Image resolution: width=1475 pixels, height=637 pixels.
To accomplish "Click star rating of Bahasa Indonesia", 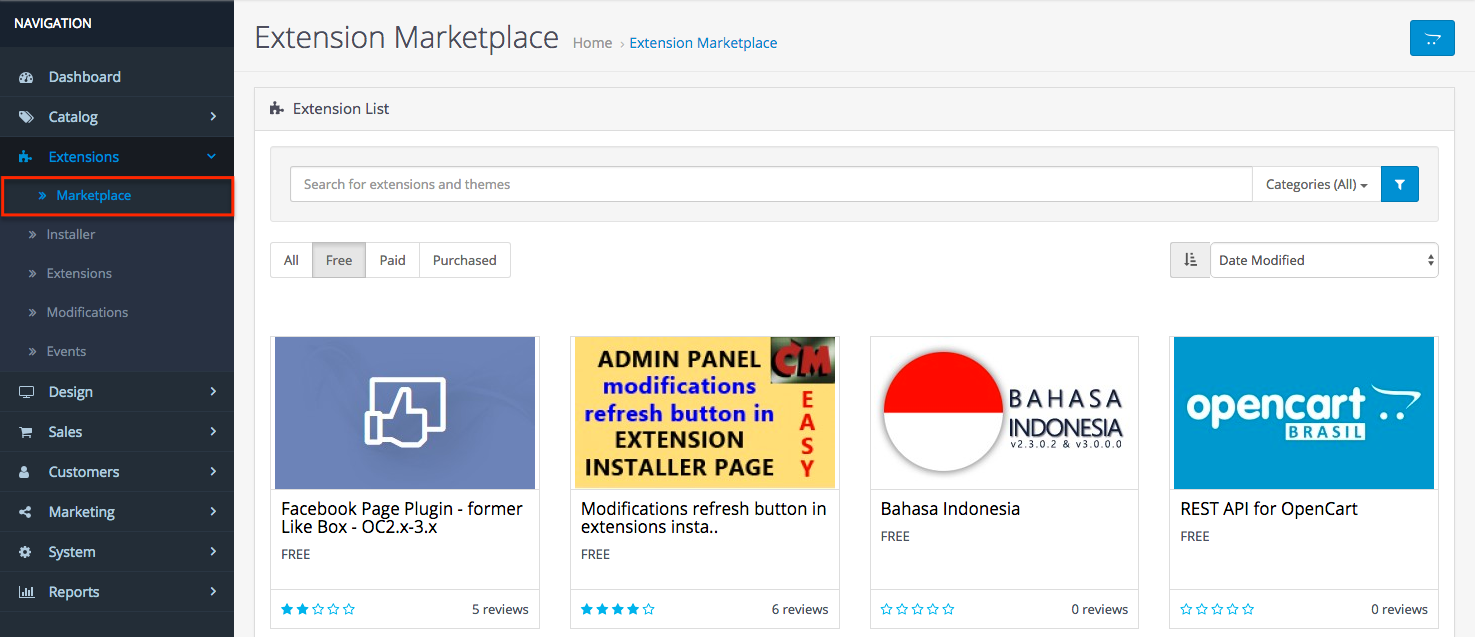I will [x=918, y=609].
